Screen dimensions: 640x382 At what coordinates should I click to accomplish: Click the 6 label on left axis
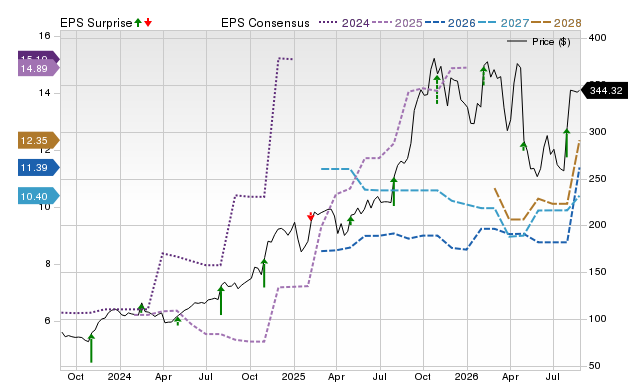click(x=48, y=321)
